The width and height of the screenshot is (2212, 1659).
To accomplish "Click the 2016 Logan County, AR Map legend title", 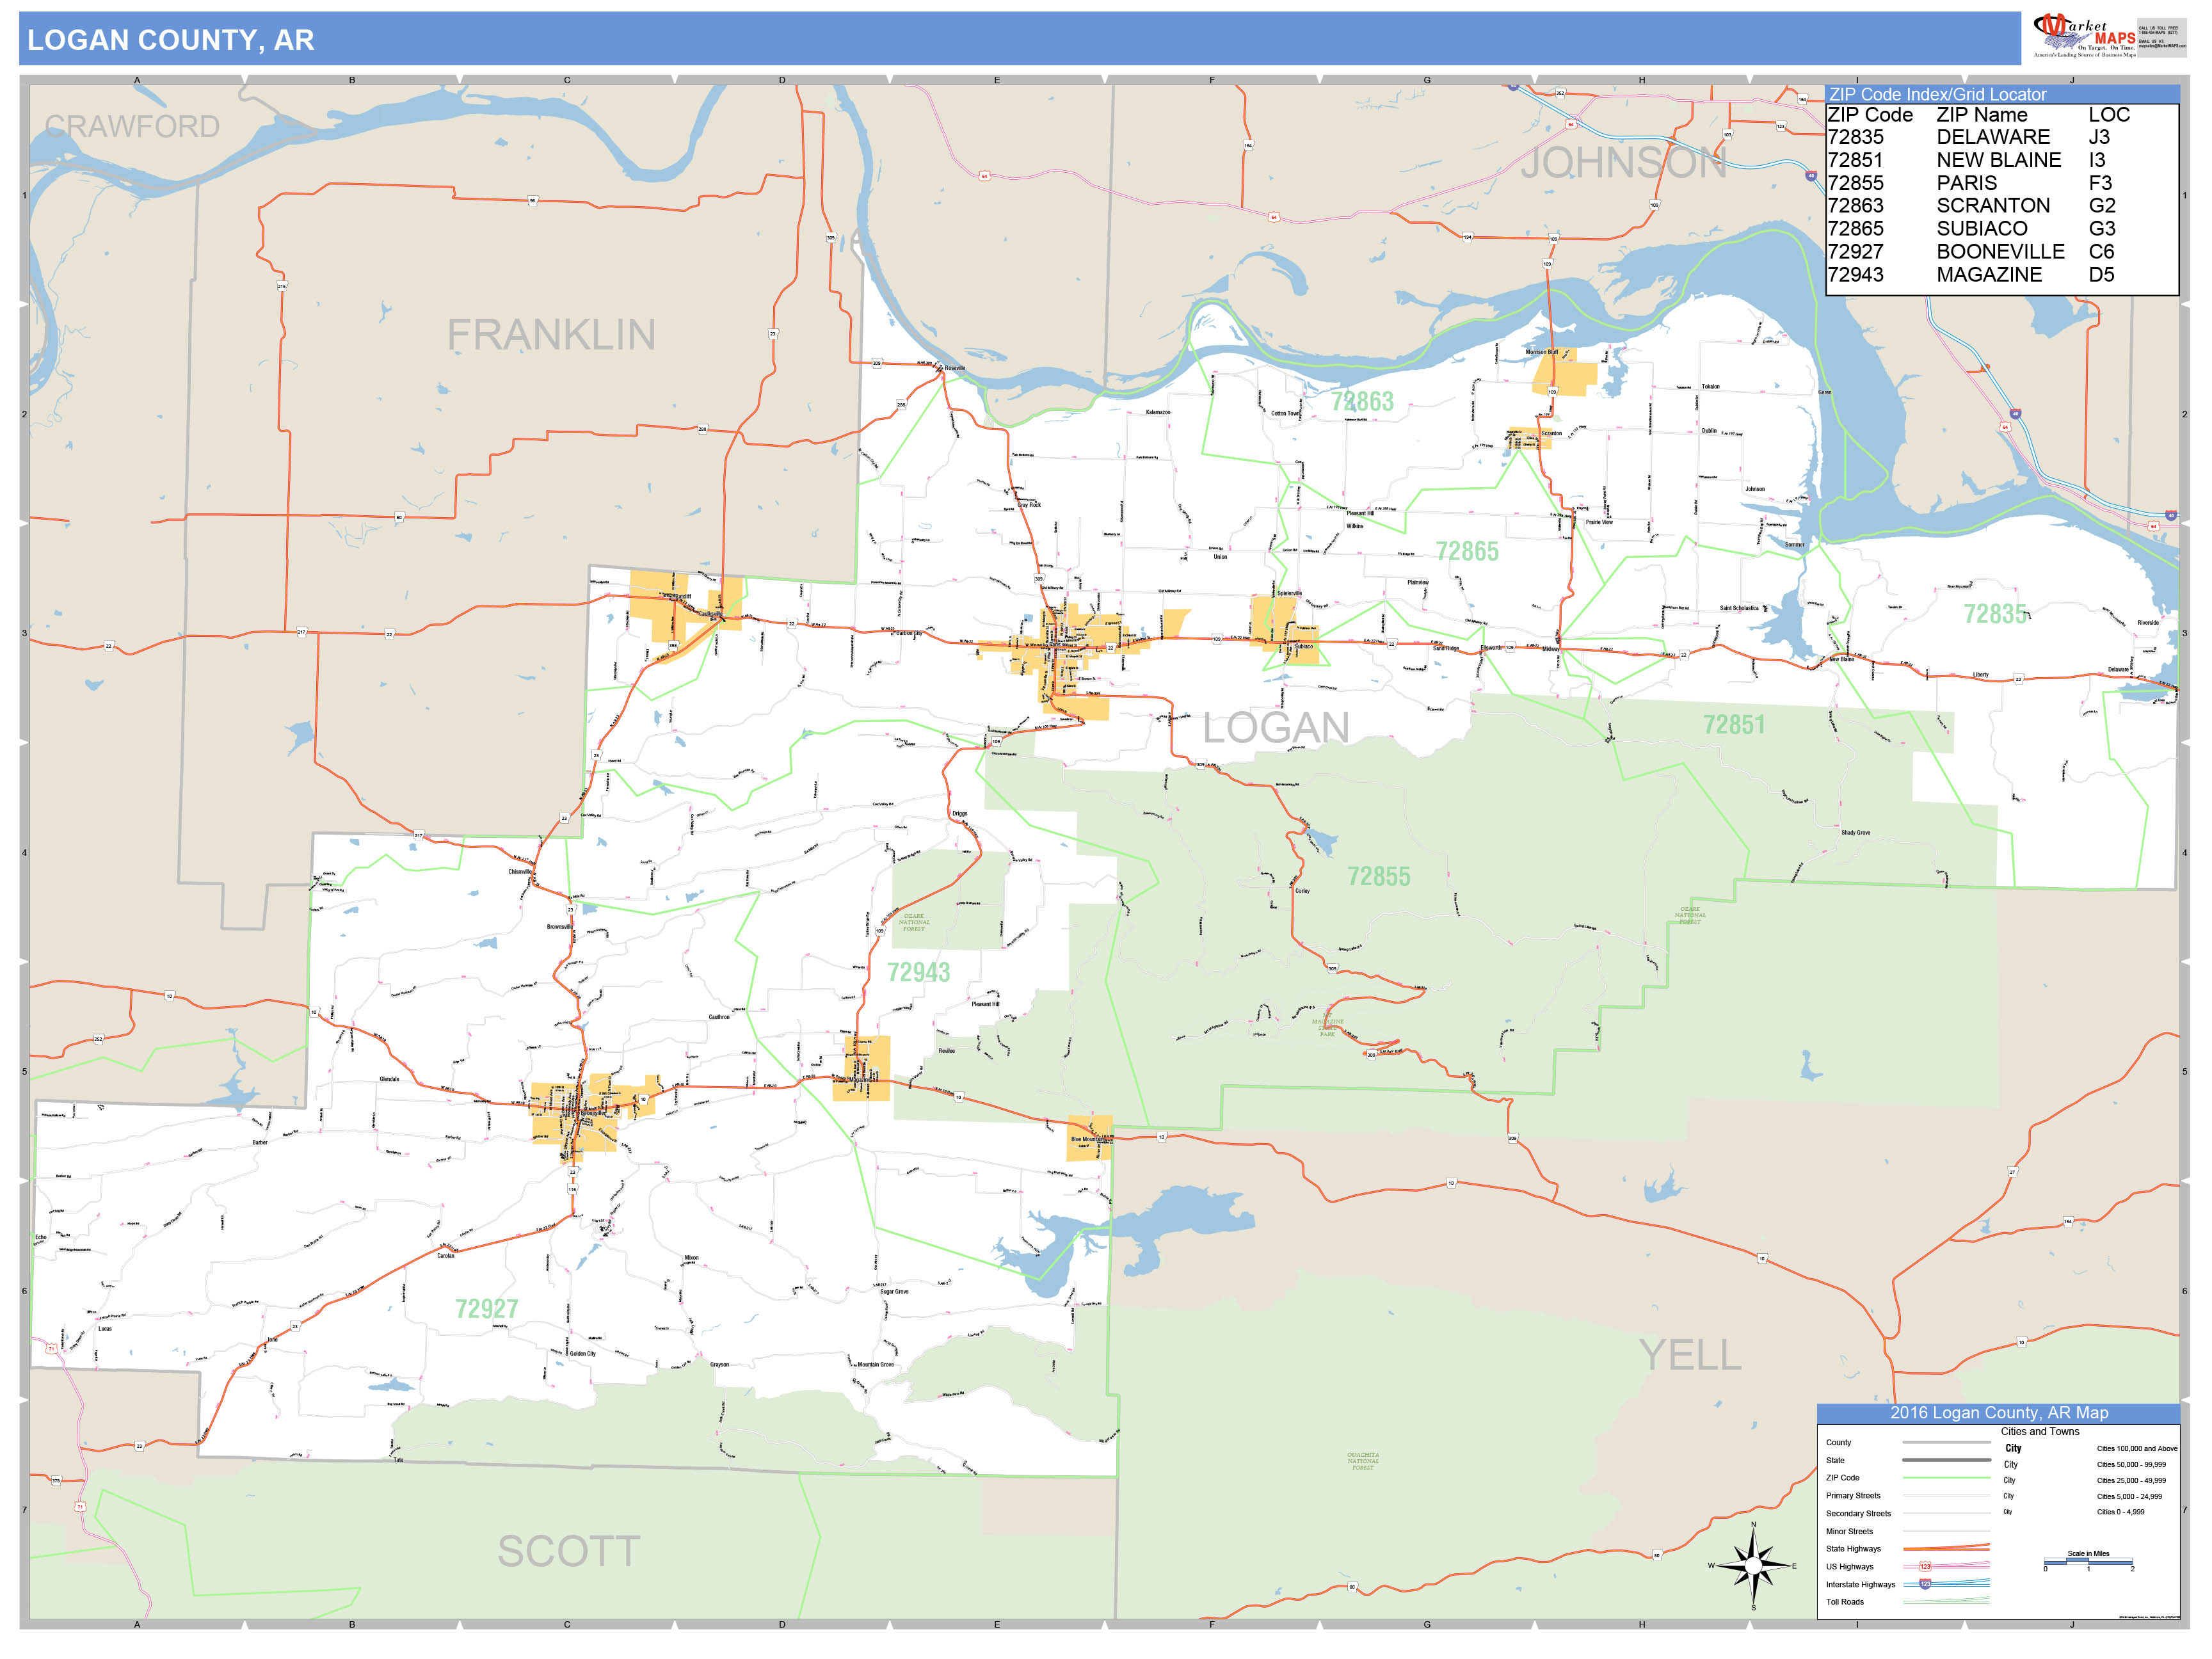I will coord(1999,1413).
